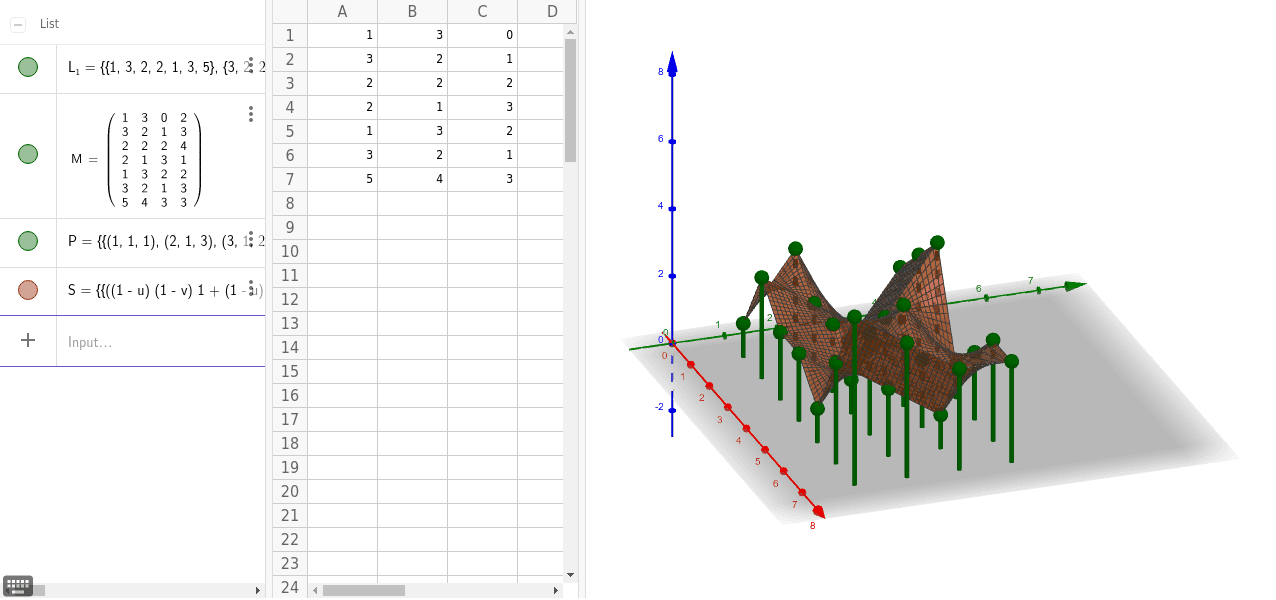Click the plus icon beside Input
The height and width of the screenshot is (600, 1276).
pos(28,341)
